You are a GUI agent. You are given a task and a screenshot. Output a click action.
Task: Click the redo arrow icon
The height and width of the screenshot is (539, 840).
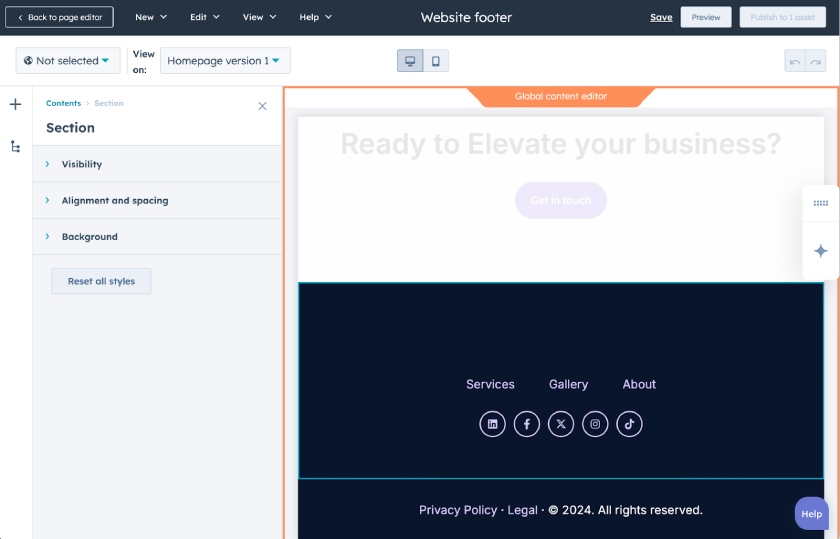tap(817, 61)
